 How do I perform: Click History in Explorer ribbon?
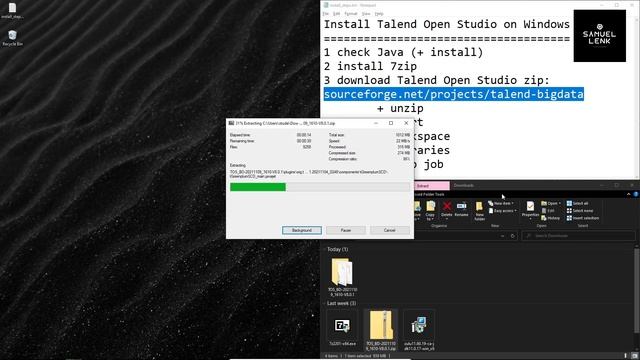(x=551, y=218)
